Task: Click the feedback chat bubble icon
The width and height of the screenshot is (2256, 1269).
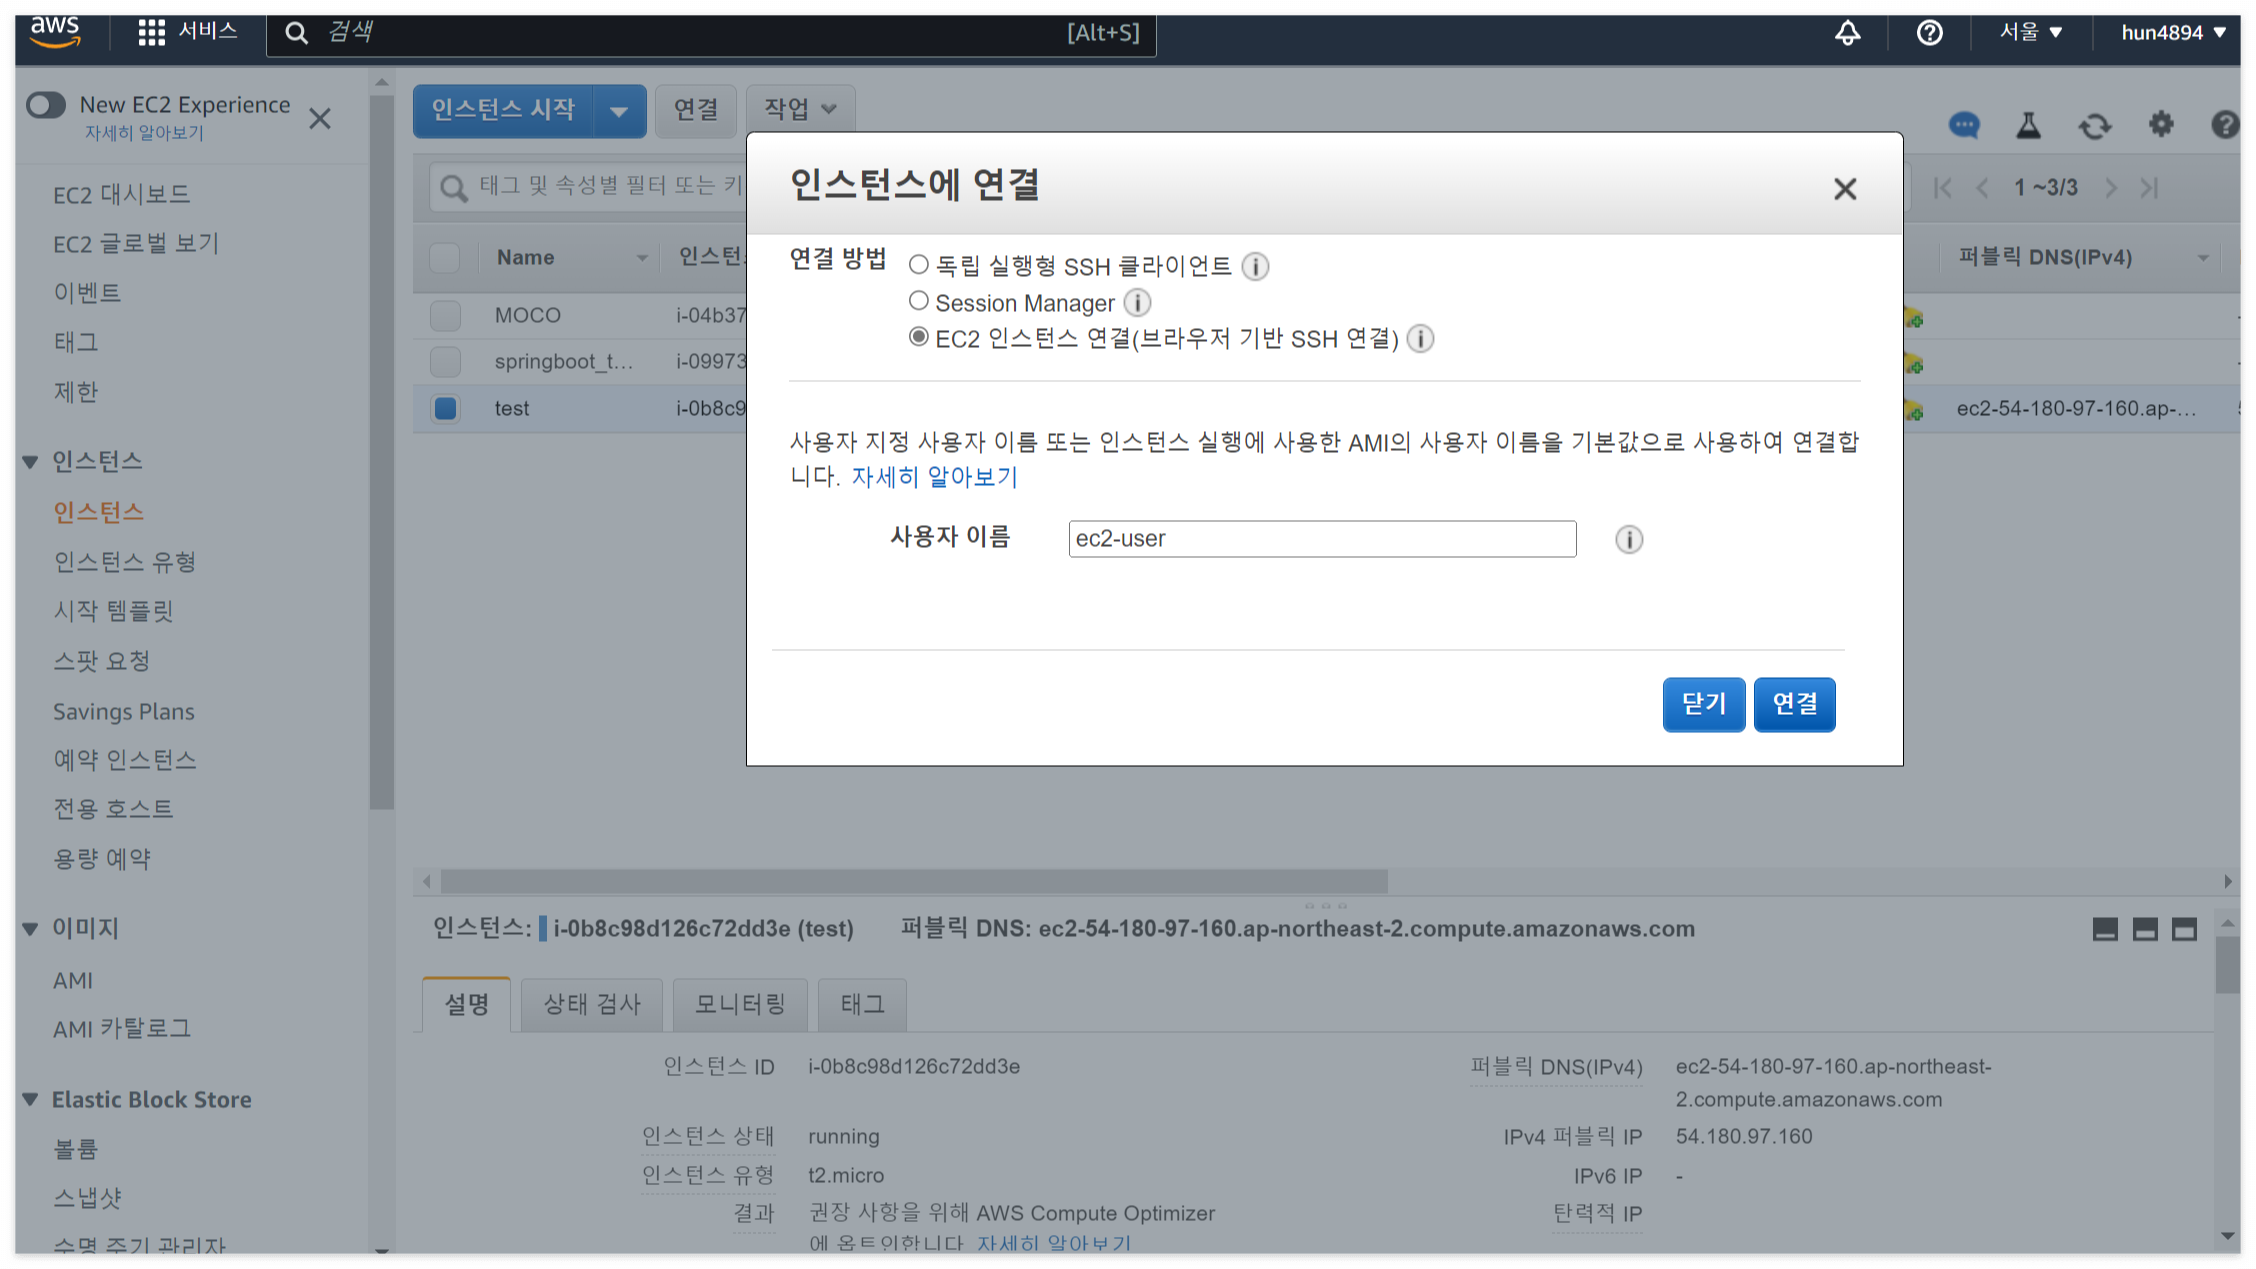Action: pyautogui.click(x=1964, y=125)
